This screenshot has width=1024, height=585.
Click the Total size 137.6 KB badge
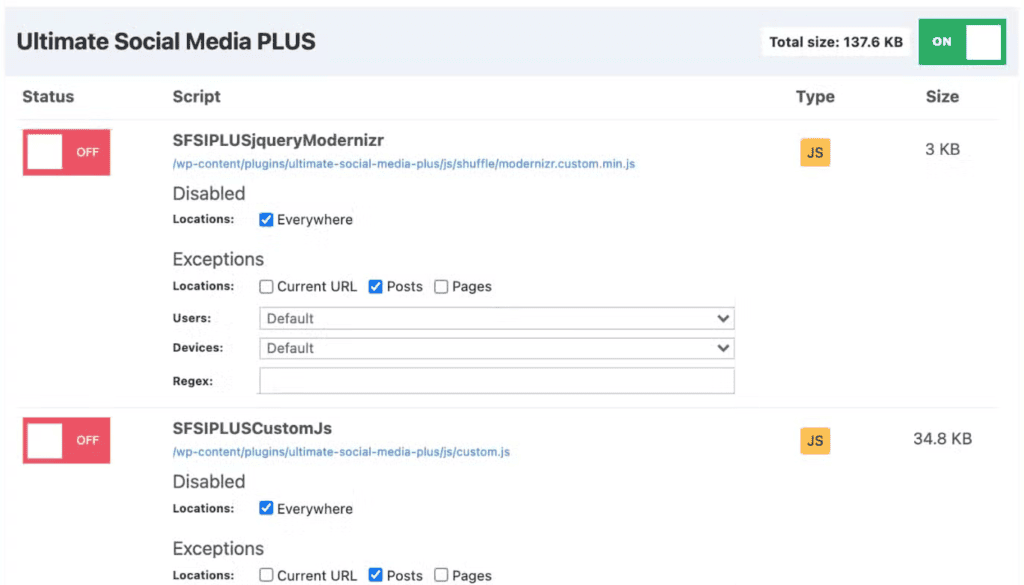coord(835,42)
